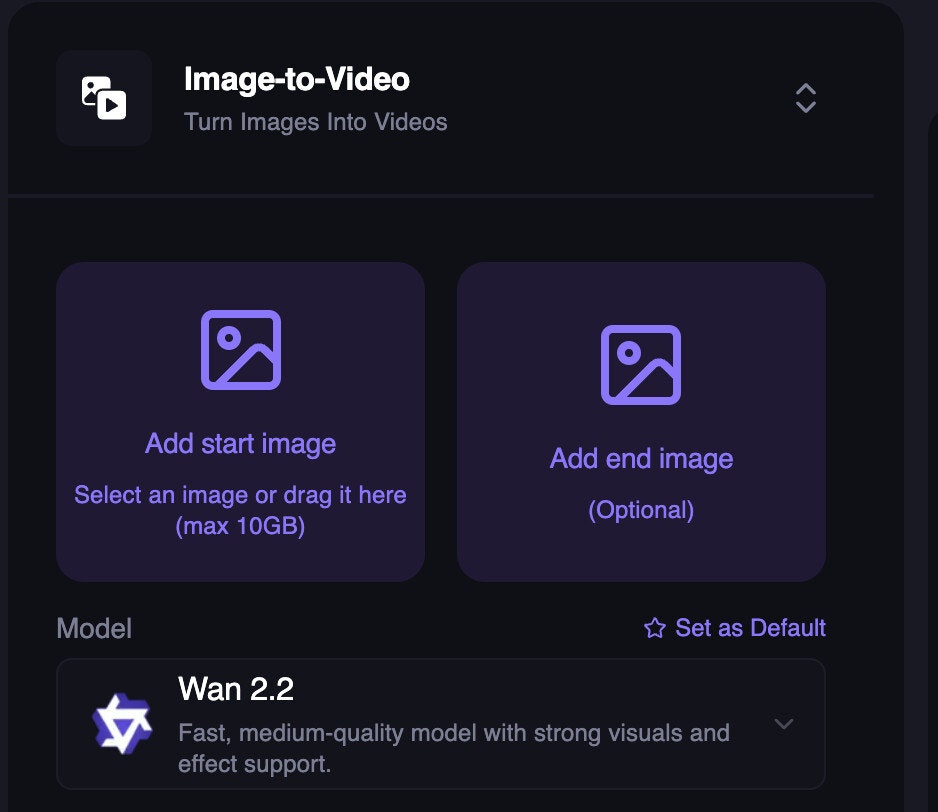938x812 pixels.
Task: Click the Add end image label
Action: click(x=641, y=457)
